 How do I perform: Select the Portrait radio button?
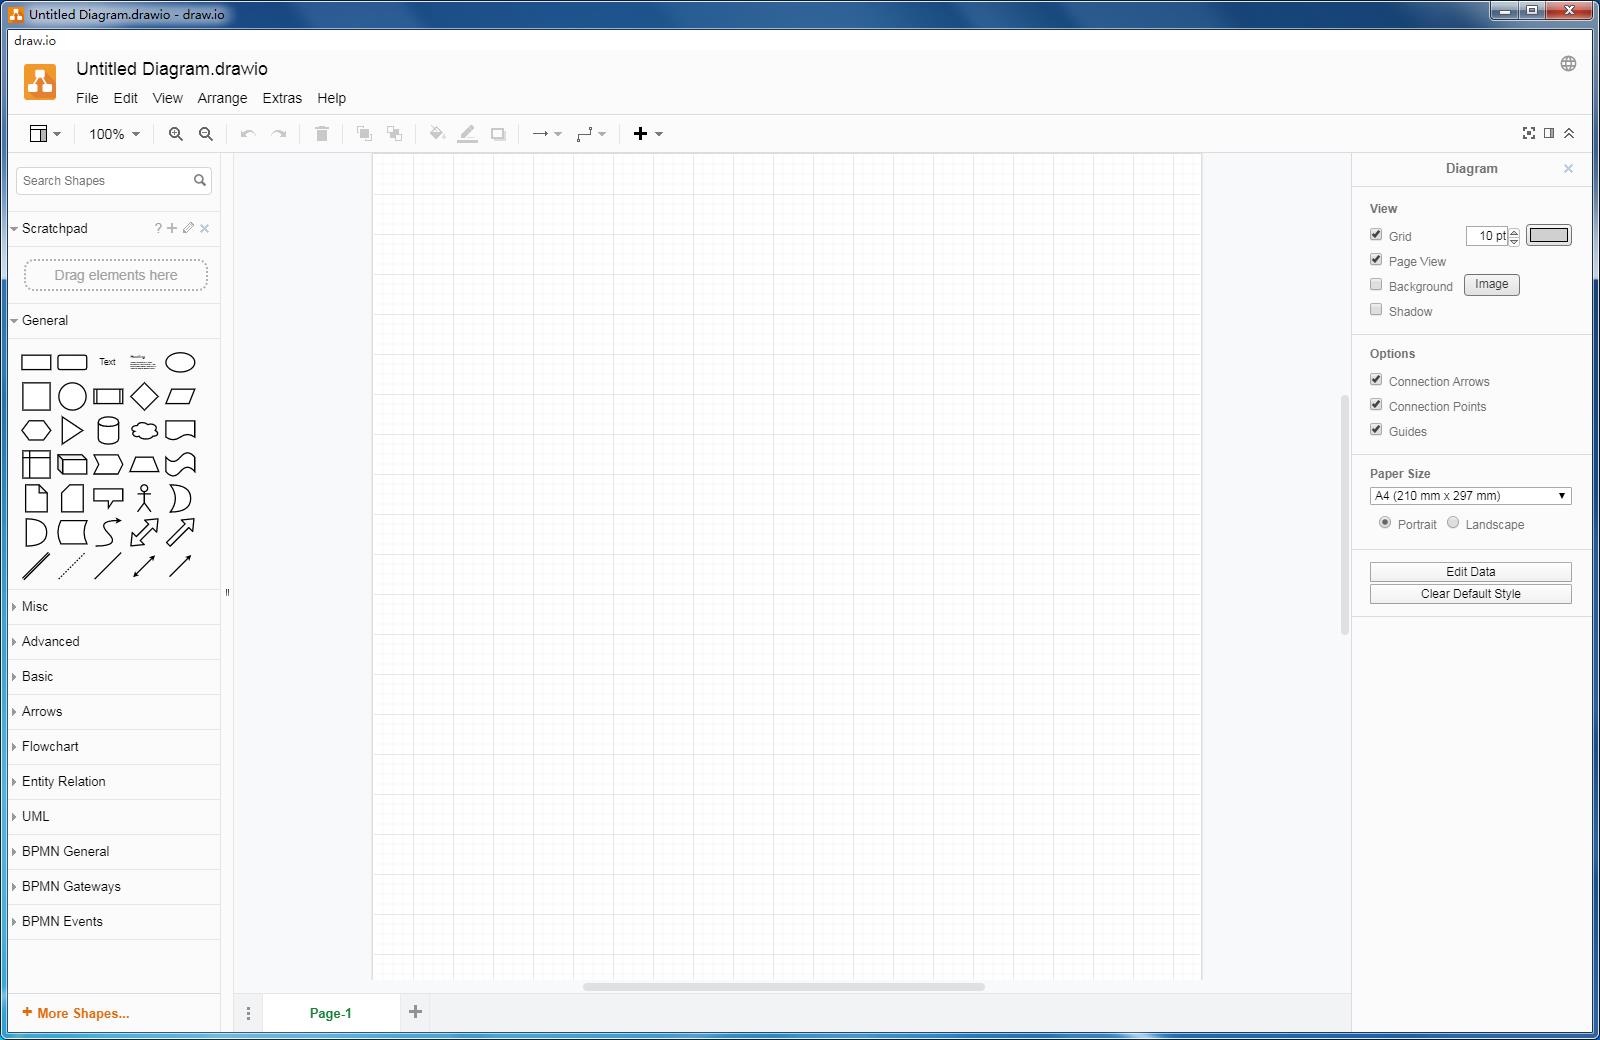[1385, 522]
